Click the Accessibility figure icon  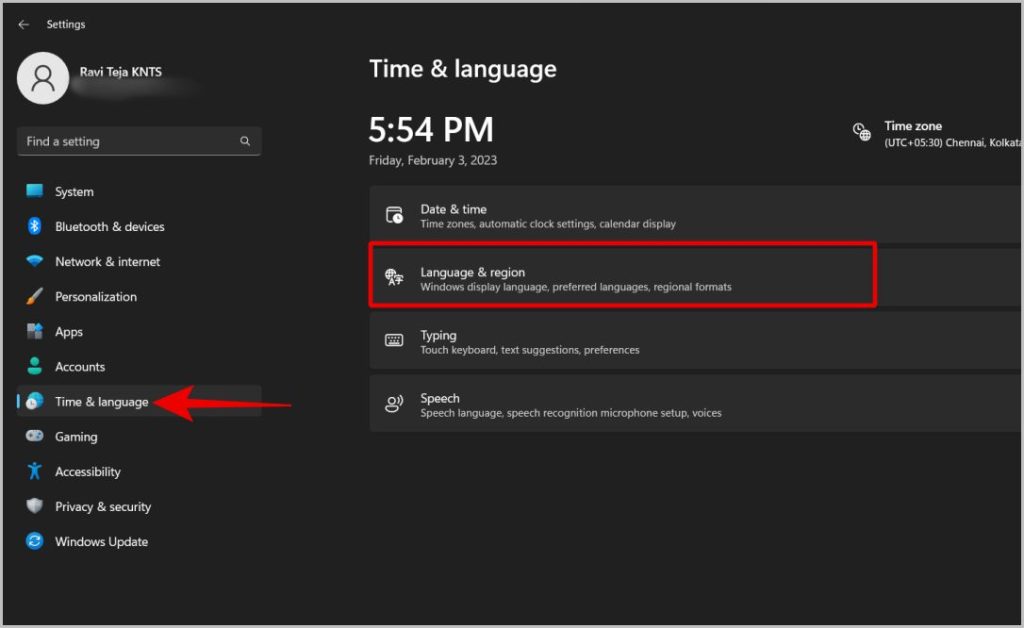tap(35, 471)
